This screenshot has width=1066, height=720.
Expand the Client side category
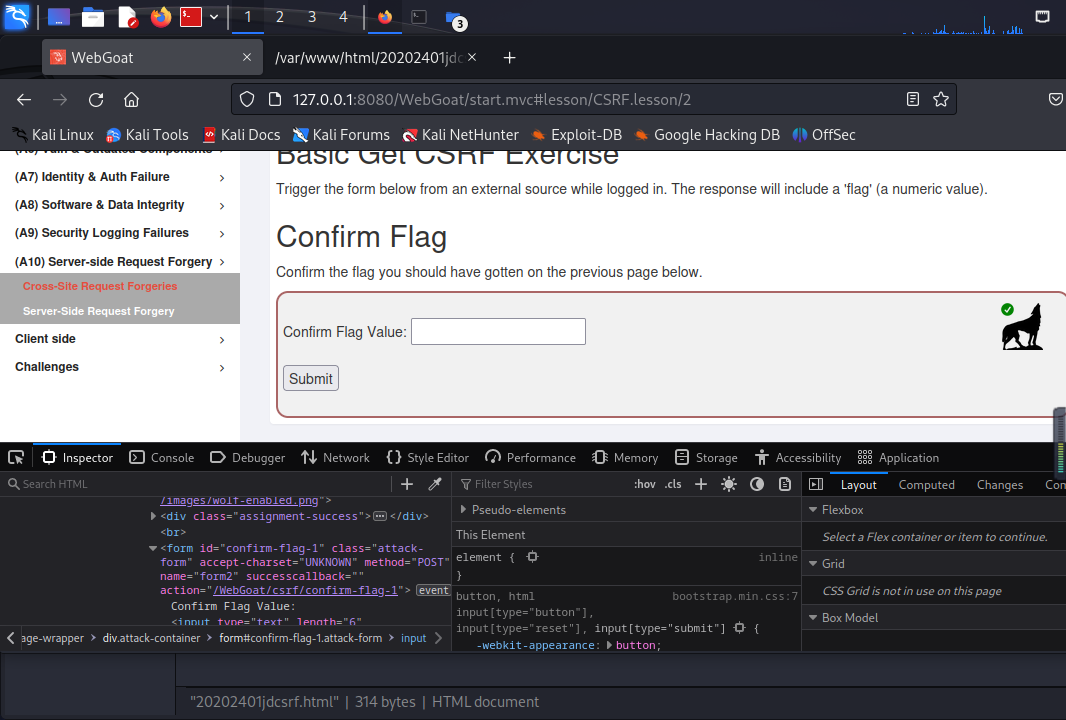point(120,339)
